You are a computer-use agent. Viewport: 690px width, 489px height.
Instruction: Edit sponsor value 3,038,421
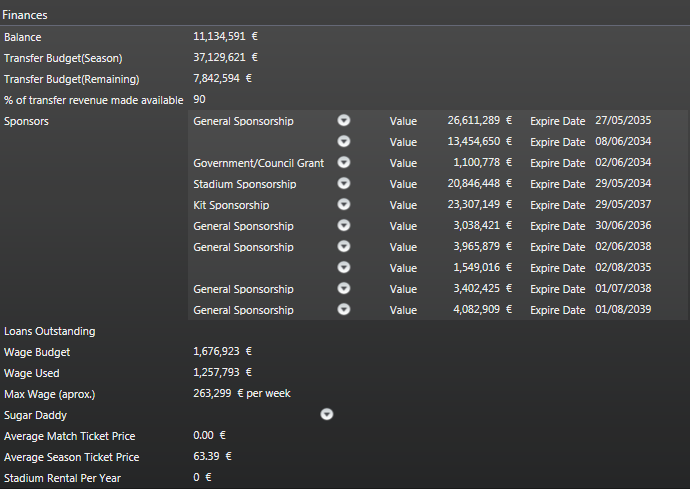point(477,225)
